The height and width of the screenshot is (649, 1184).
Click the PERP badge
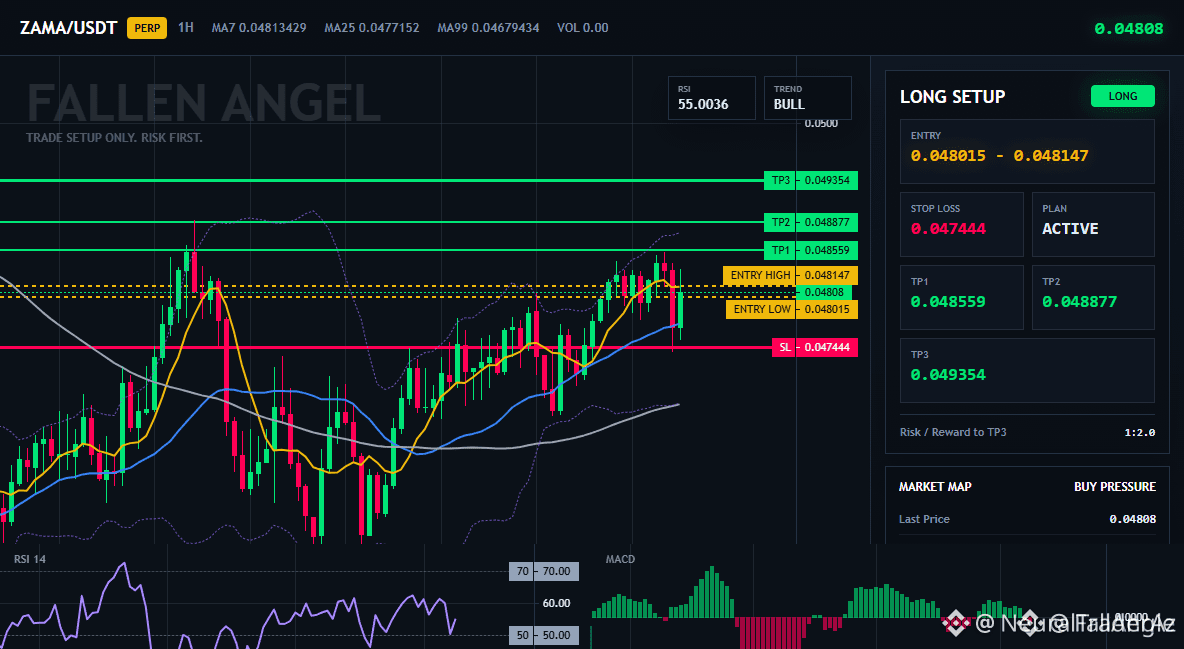pos(146,28)
